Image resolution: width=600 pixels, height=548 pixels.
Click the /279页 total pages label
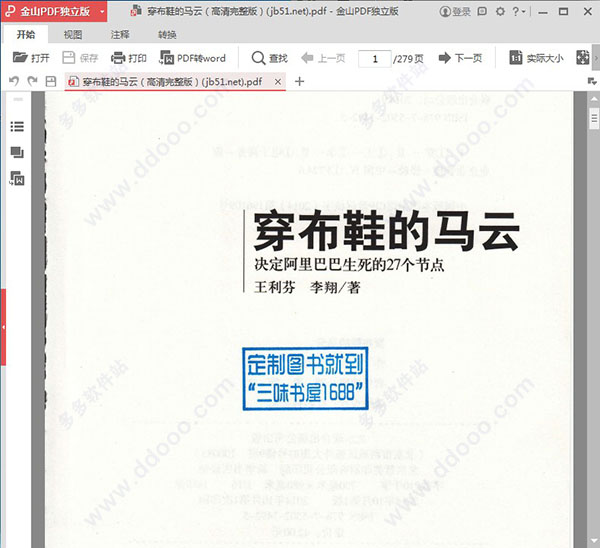pyautogui.click(x=408, y=59)
